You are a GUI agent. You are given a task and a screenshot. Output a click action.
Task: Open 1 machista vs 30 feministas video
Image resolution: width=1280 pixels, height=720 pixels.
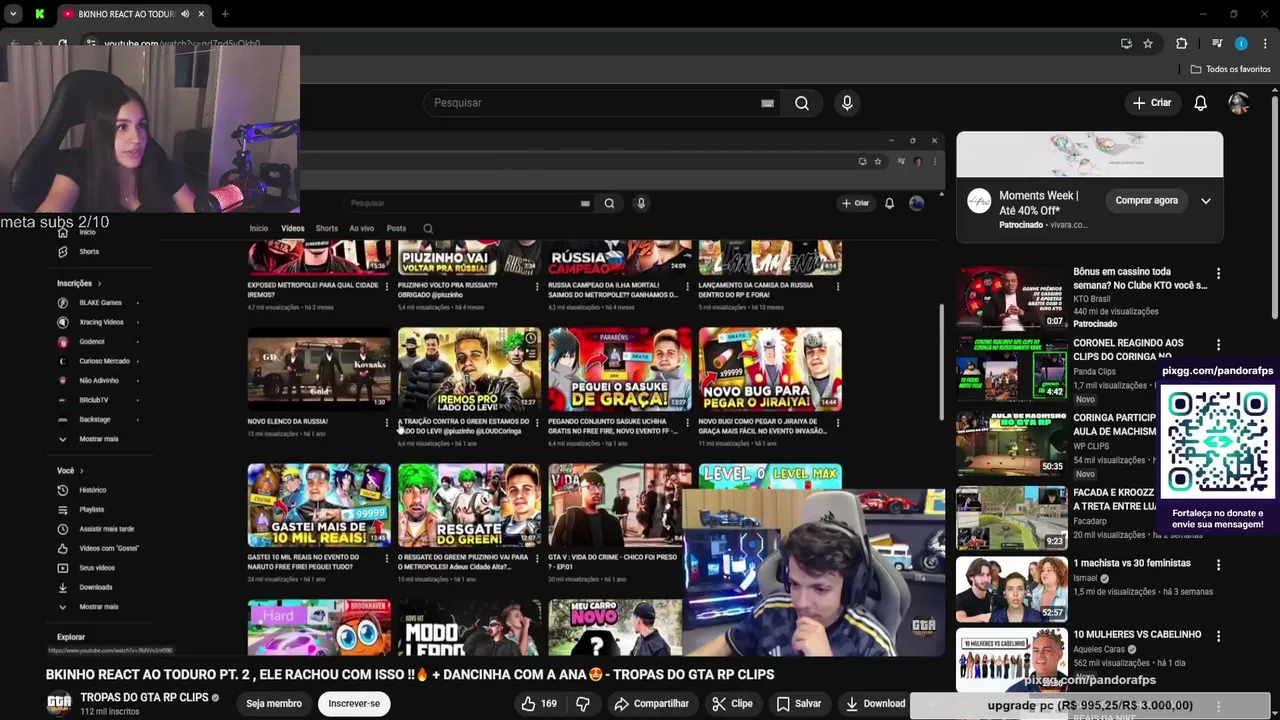[1131, 563]
